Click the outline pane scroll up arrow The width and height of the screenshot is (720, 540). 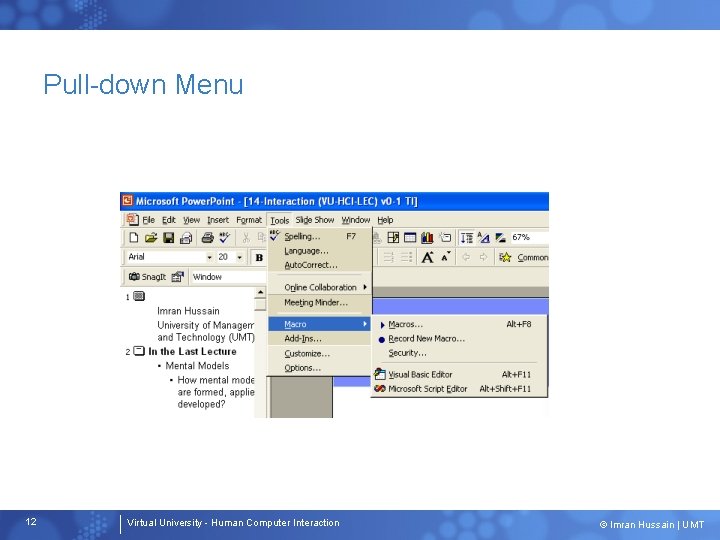coord(260,292)
